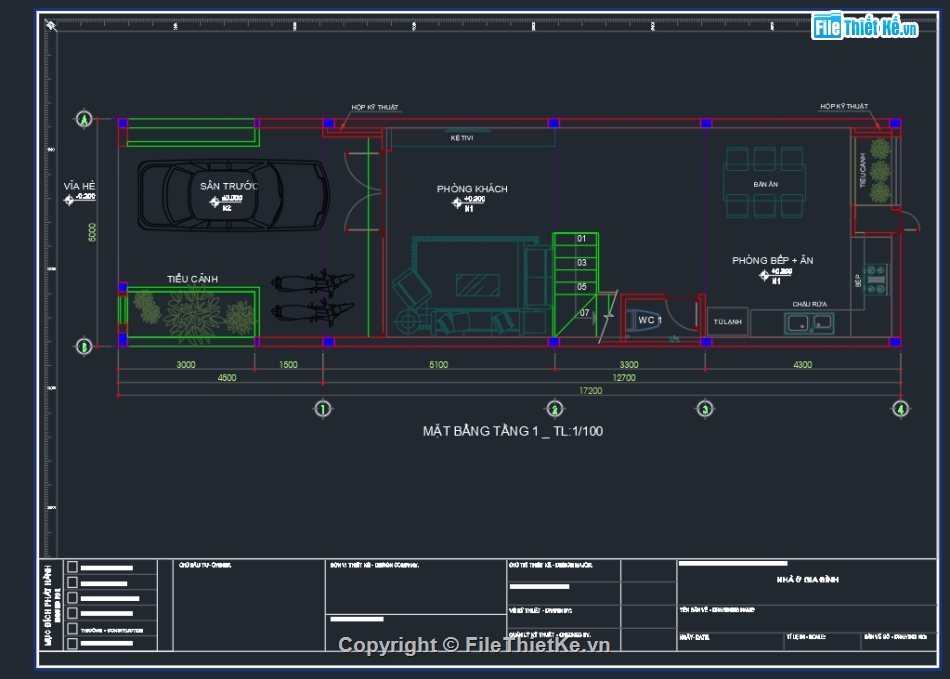950x679 pixels.
Task: Select the PHÒNG KHÁCH room label
Action: [x=472, y=189]
